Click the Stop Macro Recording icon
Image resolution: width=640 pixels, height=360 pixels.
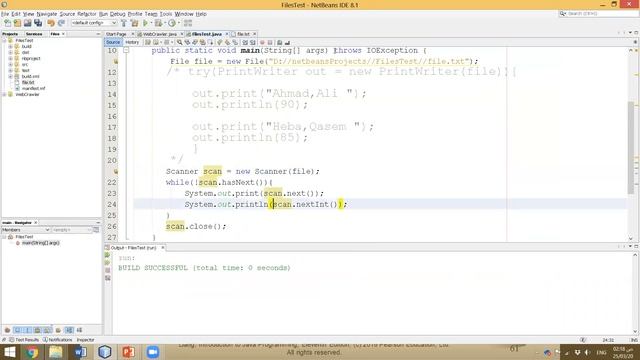(x=270, y=42)
